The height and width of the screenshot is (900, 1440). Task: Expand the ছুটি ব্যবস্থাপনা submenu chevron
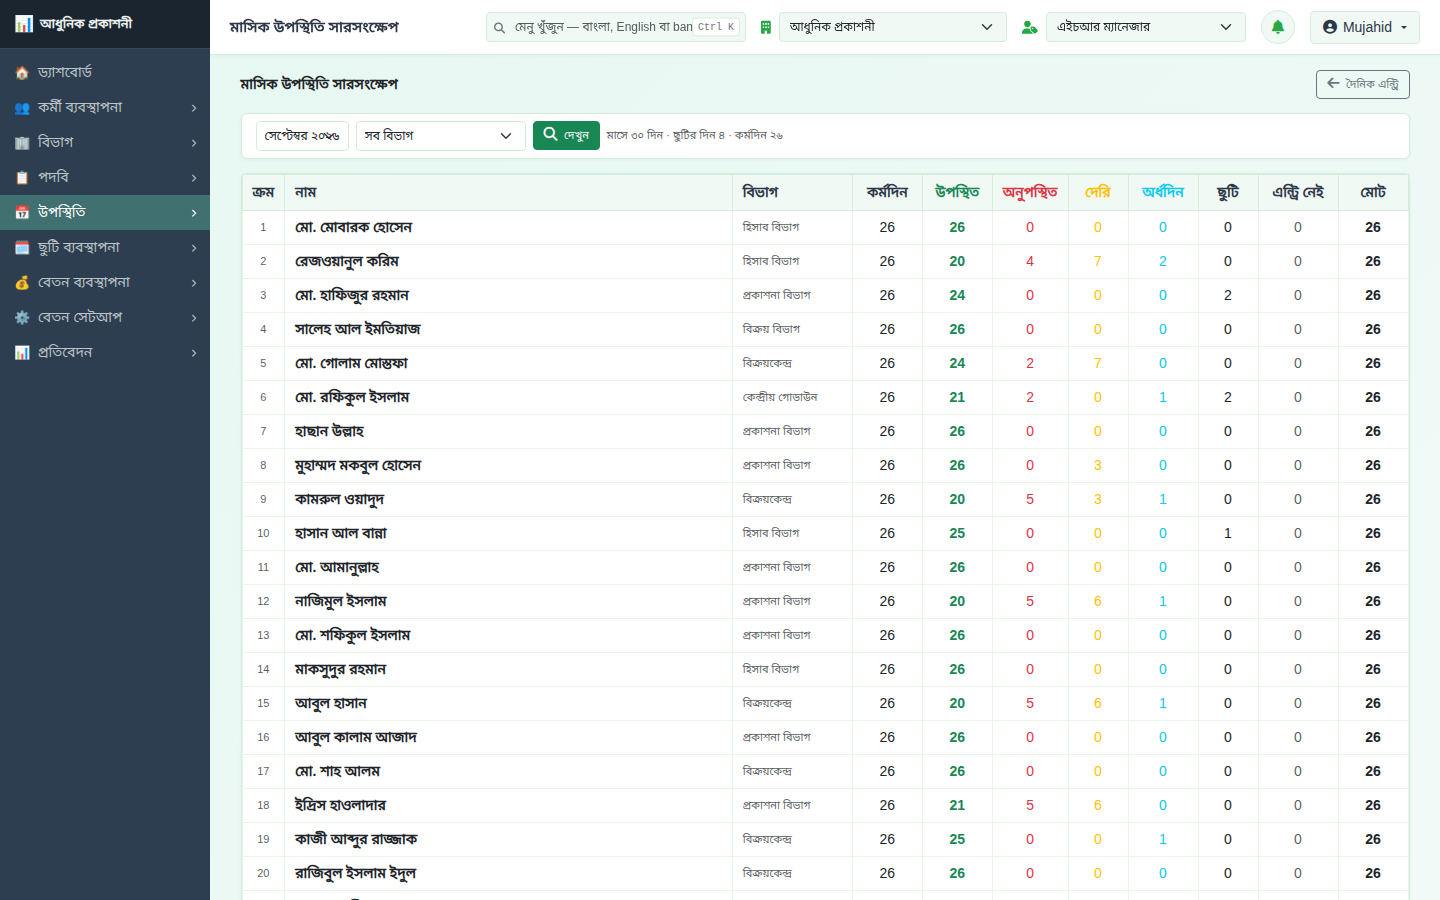point(194,248)
